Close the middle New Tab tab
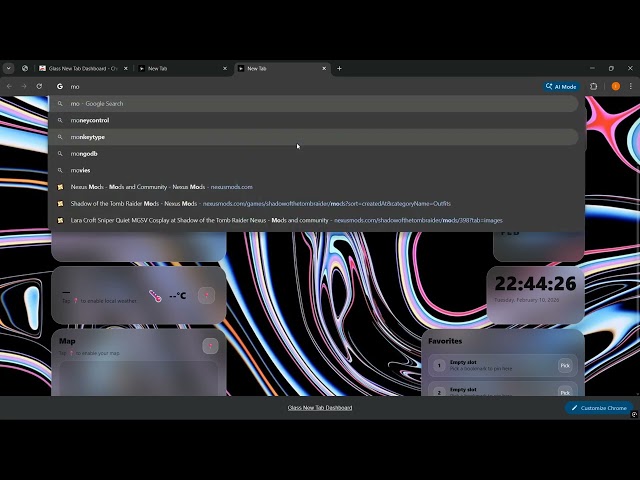640x480 pixels. pyautogui.click(x=225, y=69)
